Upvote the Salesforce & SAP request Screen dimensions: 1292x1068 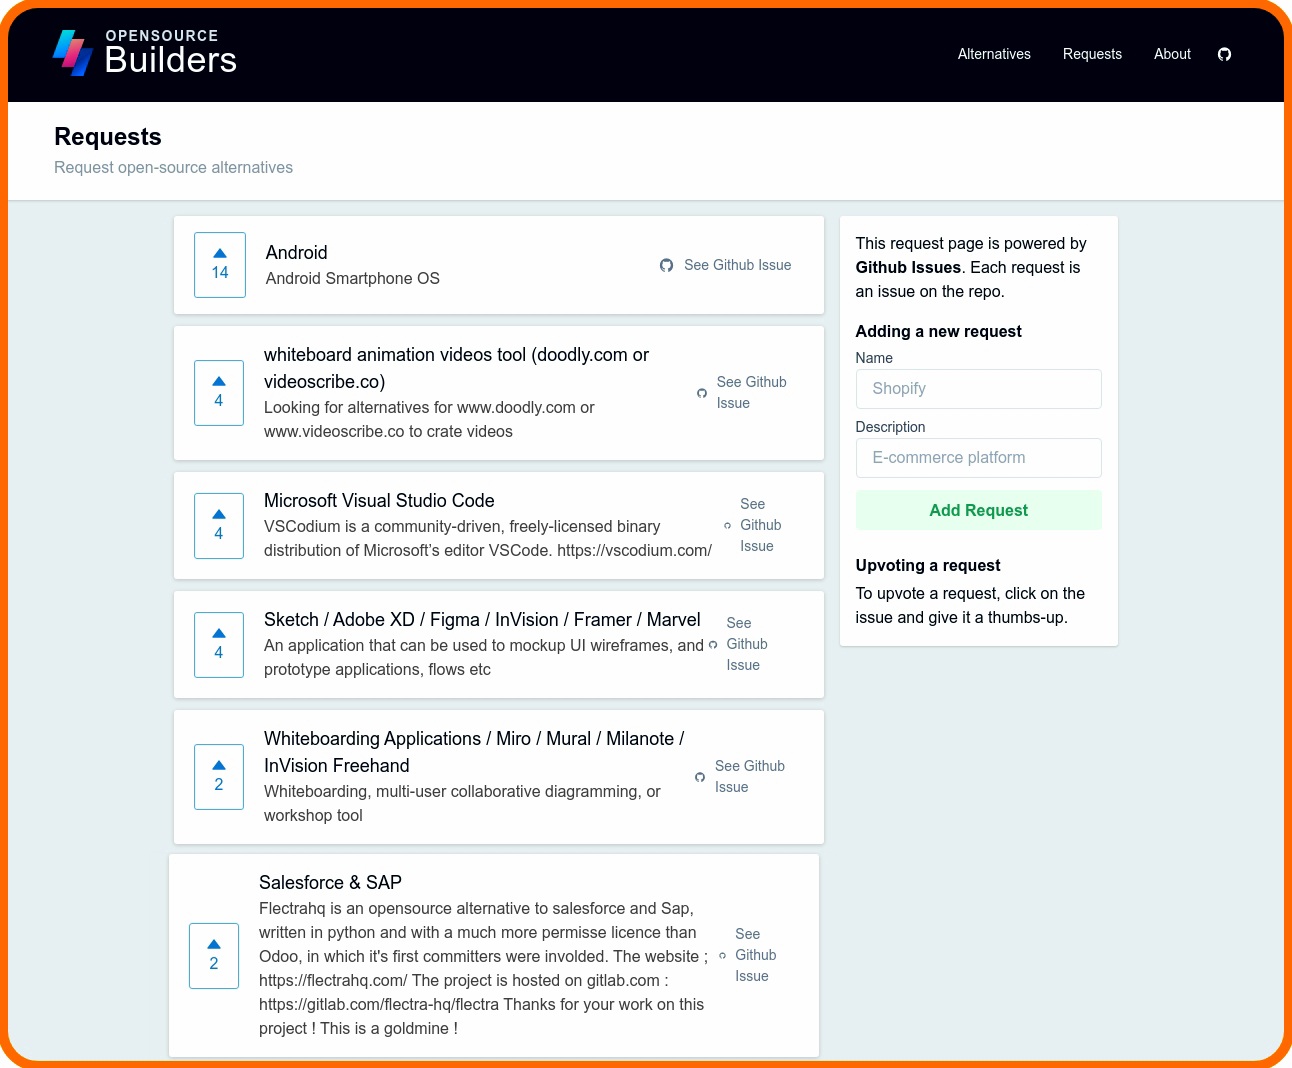pyautogui.click(x=214, y=956)
